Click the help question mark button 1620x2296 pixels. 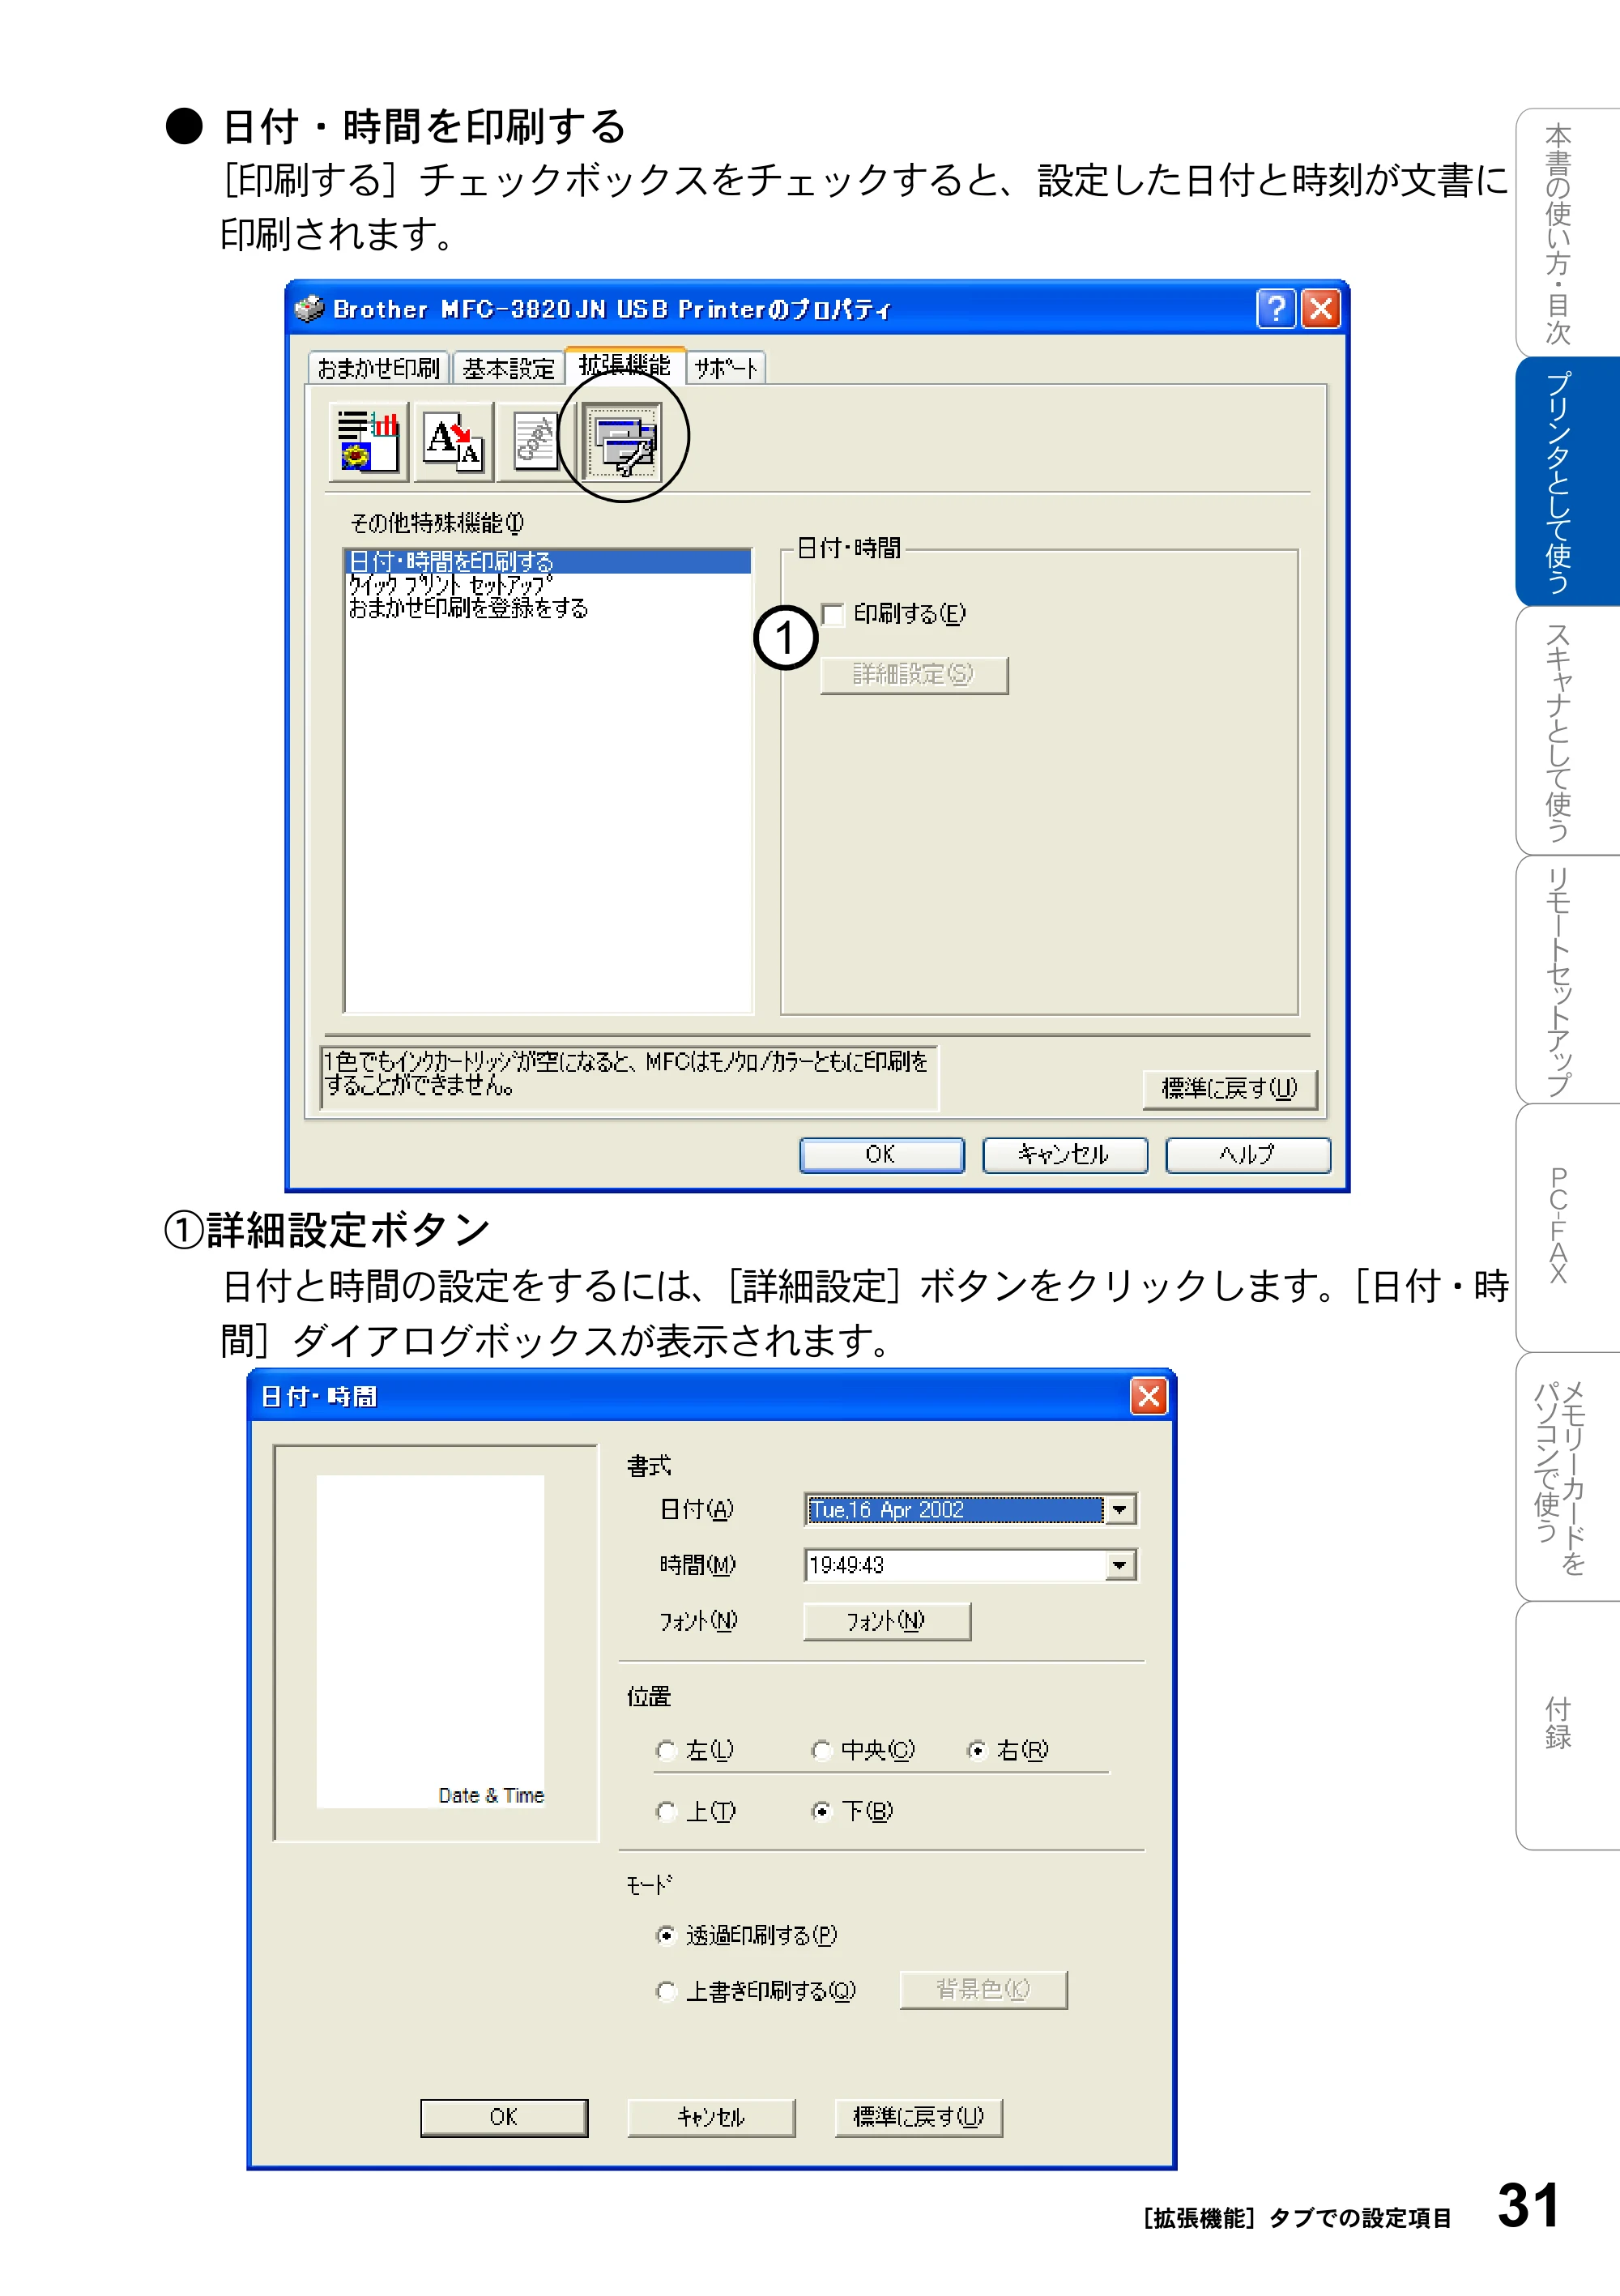[x=1275, y=309]
